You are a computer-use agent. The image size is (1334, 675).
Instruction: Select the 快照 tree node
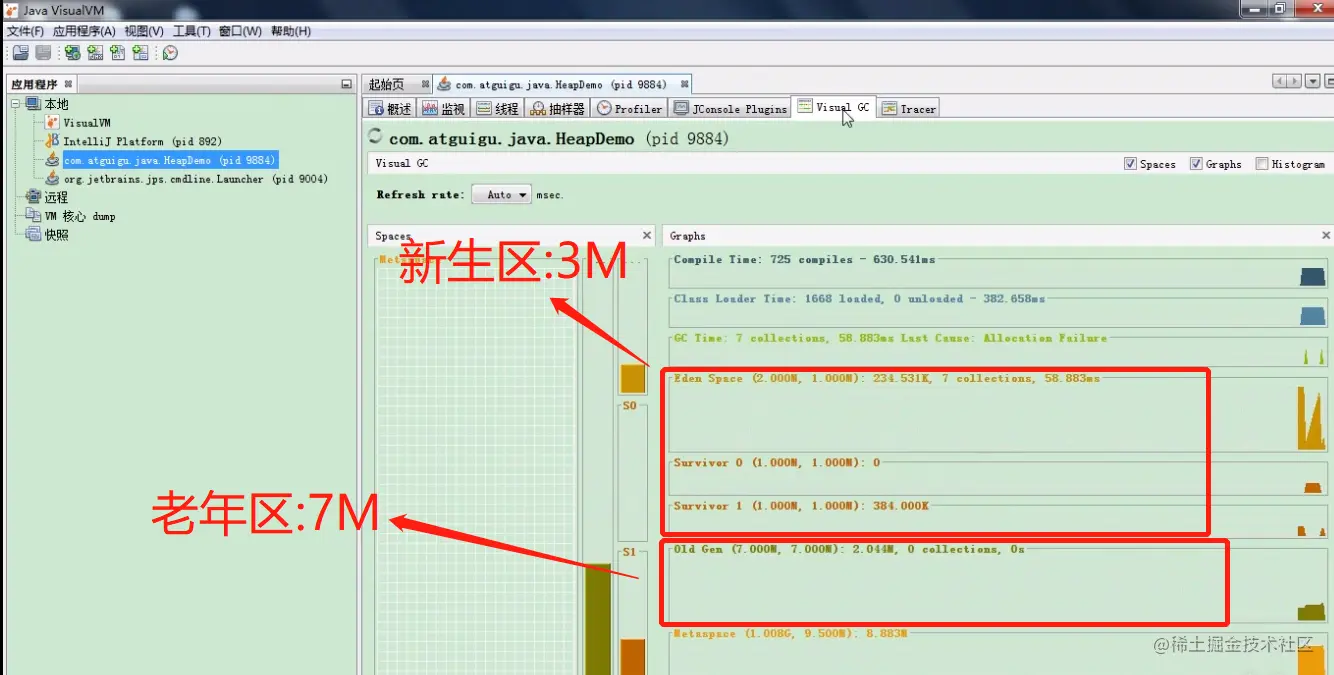click(56, 235)
